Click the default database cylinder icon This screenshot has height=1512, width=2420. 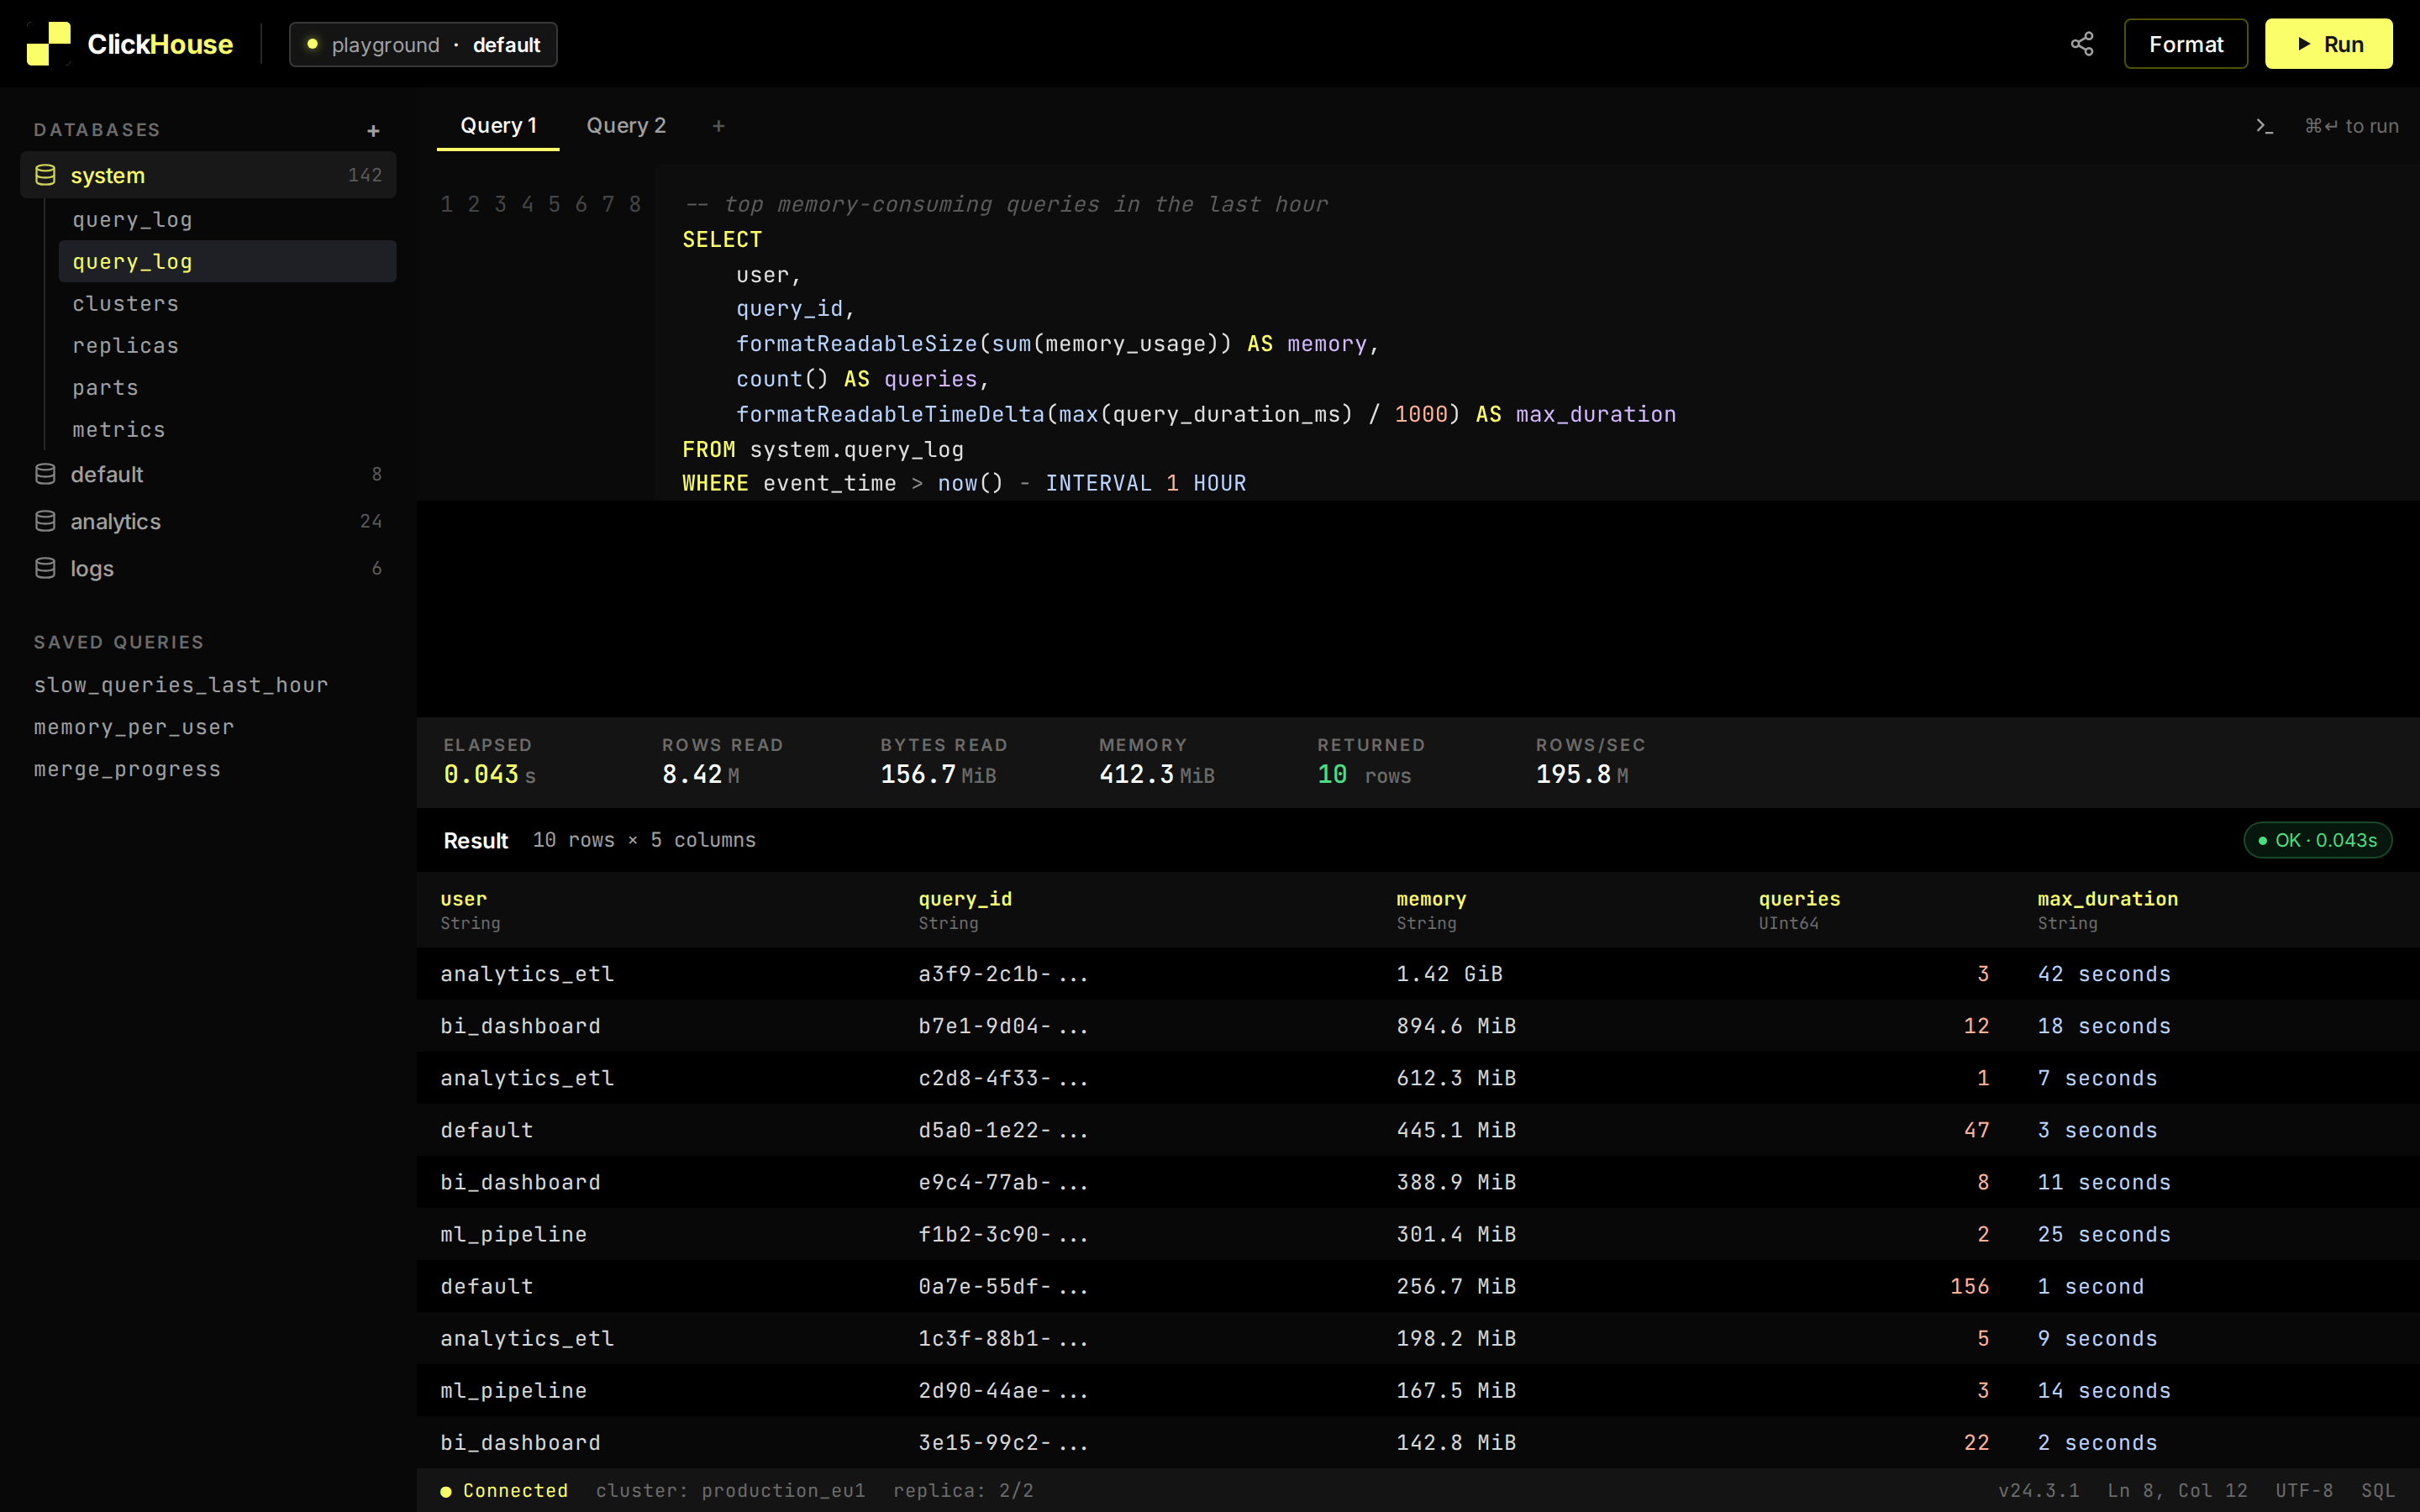tap(45, 474)
